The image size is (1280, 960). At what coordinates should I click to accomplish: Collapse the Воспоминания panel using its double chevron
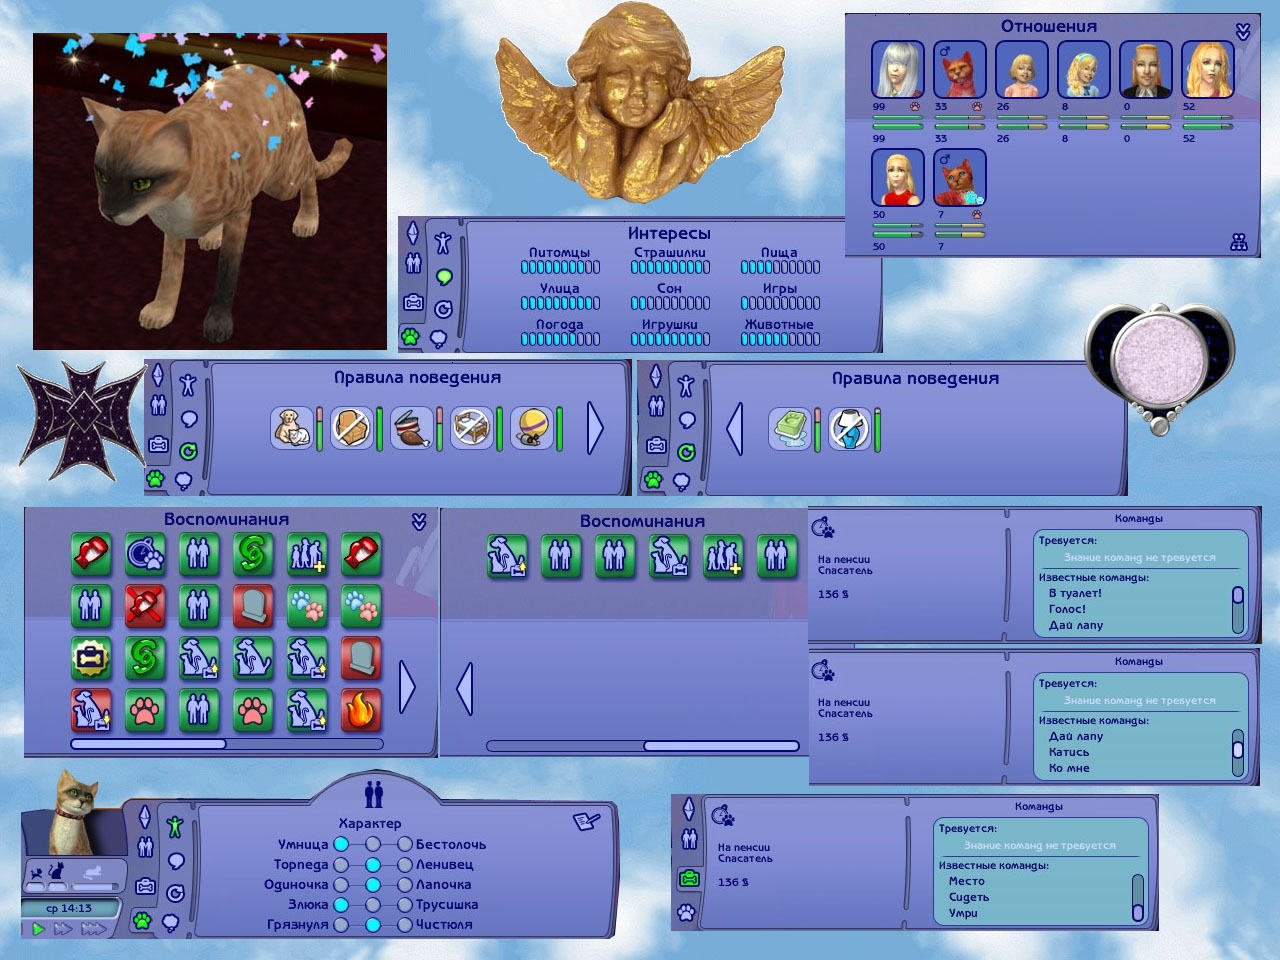(419, 522)
